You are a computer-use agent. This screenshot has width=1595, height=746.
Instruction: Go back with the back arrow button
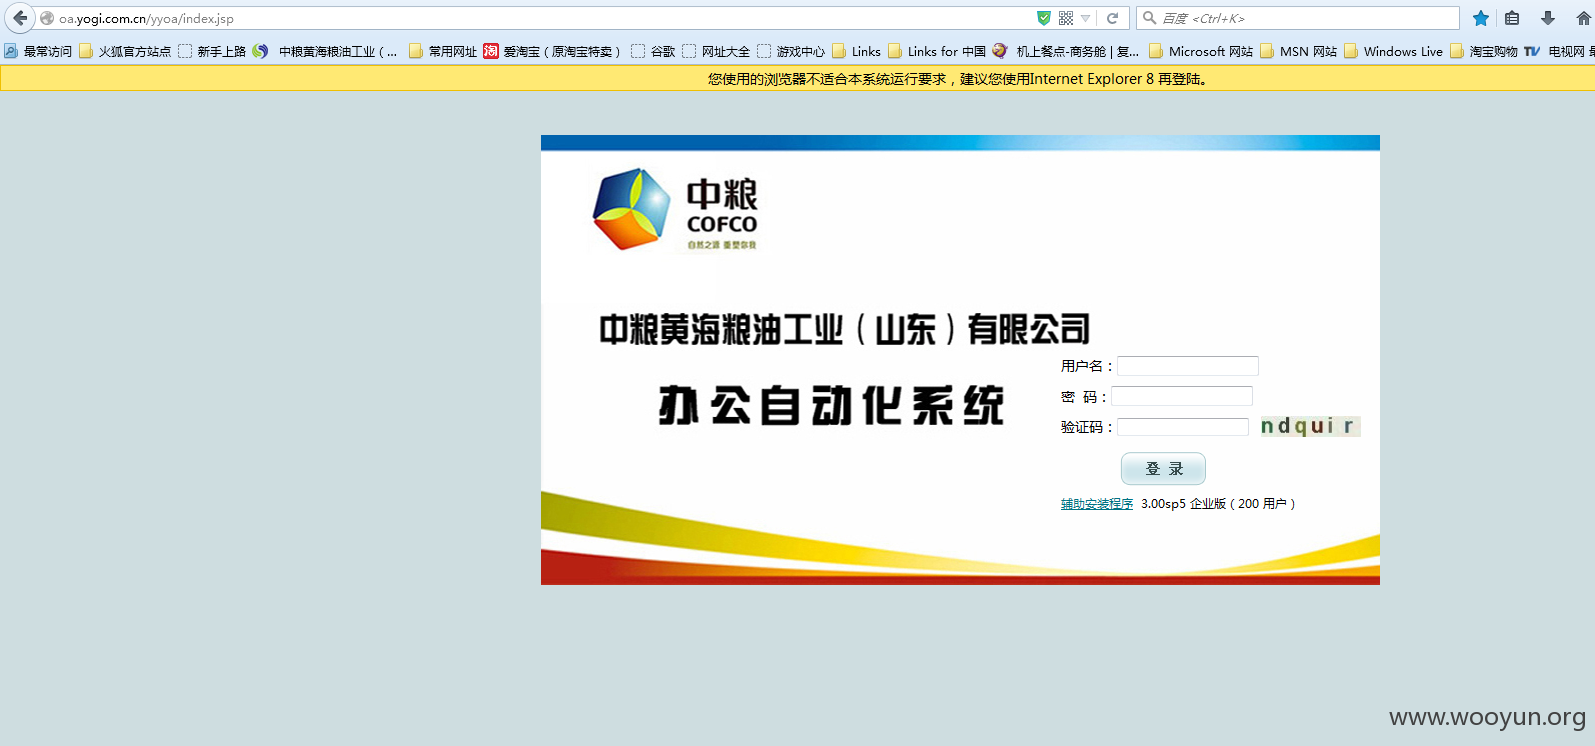20,18
